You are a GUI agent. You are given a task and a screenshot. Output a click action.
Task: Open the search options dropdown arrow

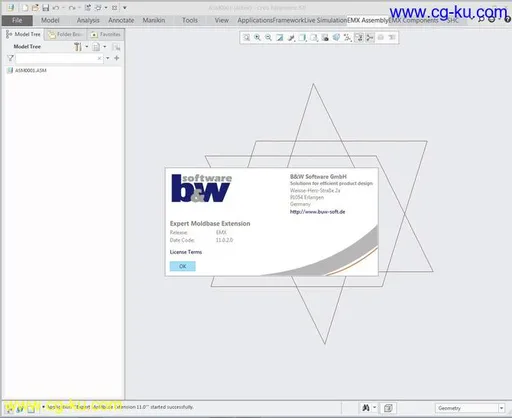pyautogui.click(x=108, y=58)
